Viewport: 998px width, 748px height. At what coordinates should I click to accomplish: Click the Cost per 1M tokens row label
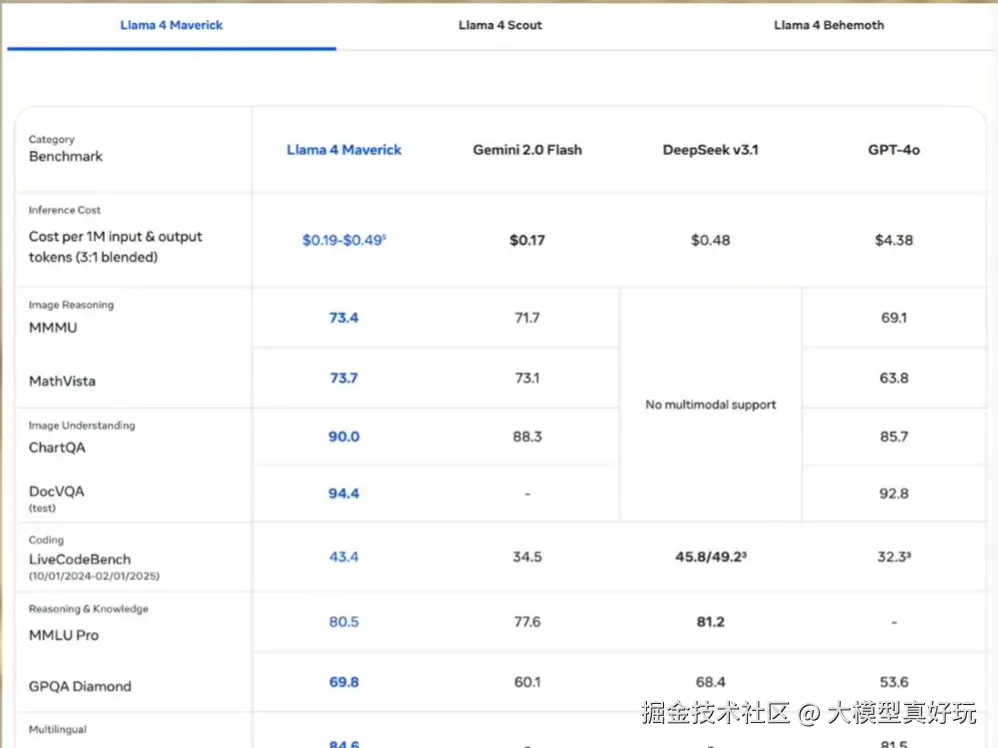tap(115, 246)
